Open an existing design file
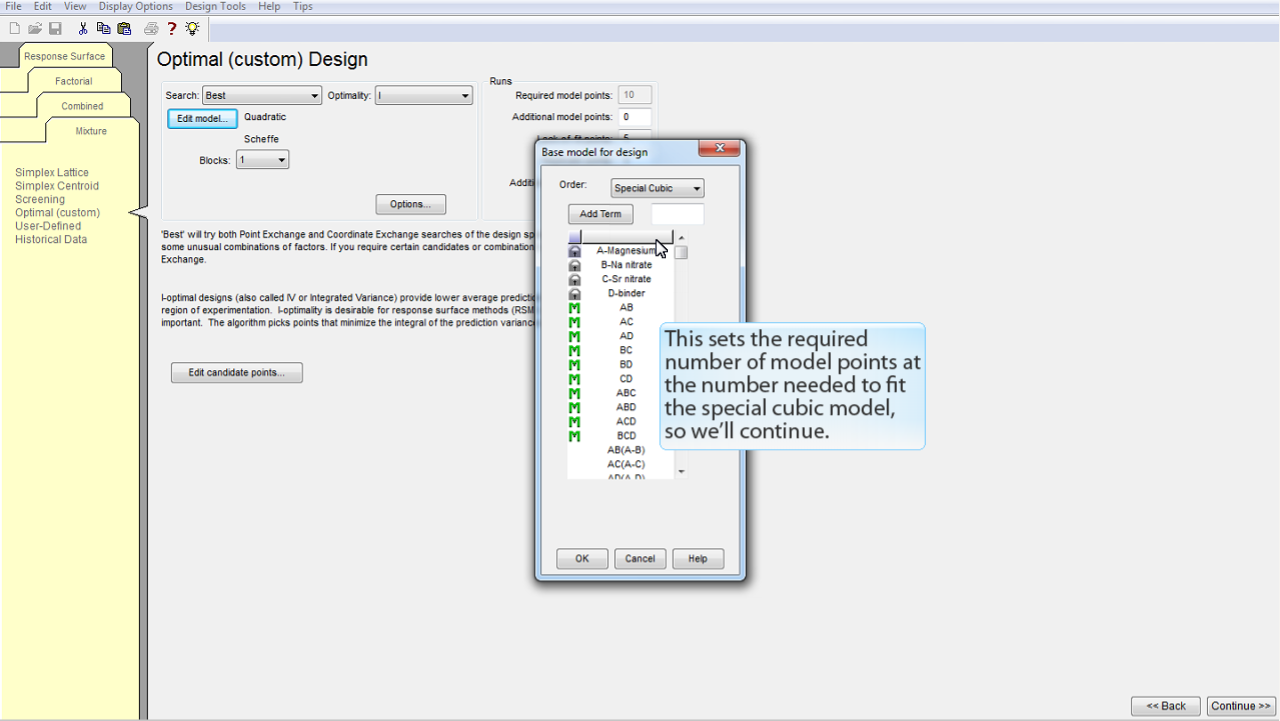 coord(35,29)
